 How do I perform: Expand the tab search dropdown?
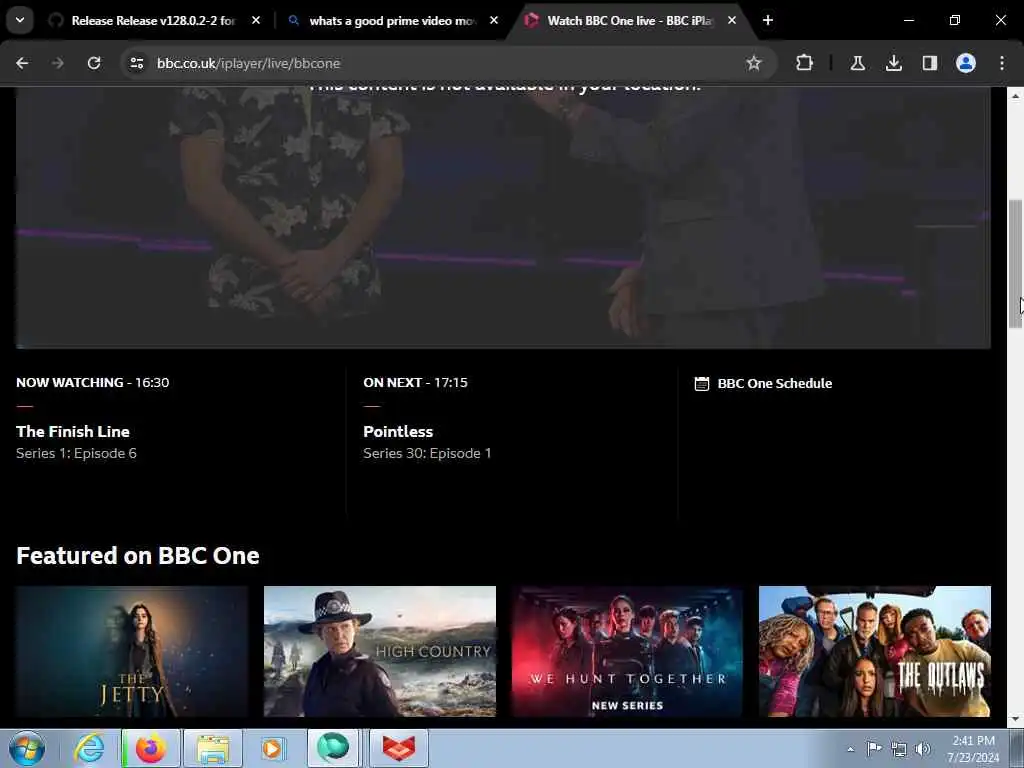pos(20,20)
